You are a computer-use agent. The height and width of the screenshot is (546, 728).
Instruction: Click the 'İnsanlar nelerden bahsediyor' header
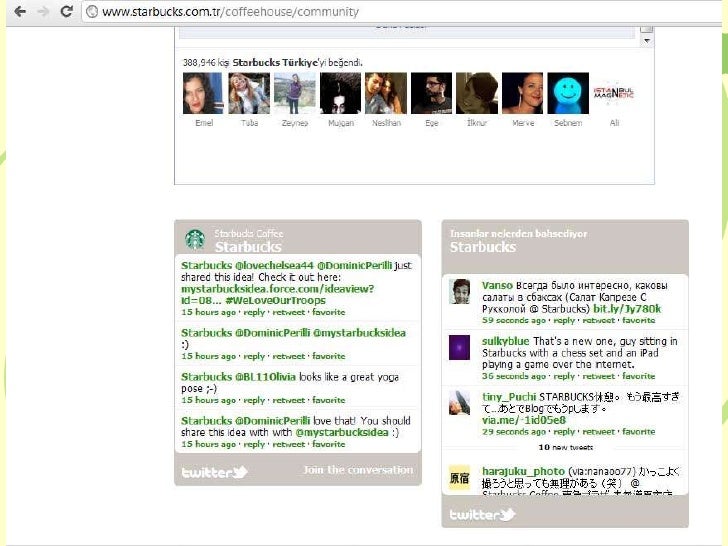pos(519,234)
